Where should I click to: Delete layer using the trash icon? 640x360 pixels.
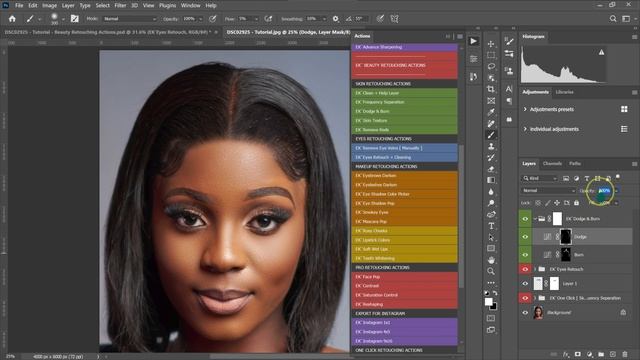[x=624, y=354]
